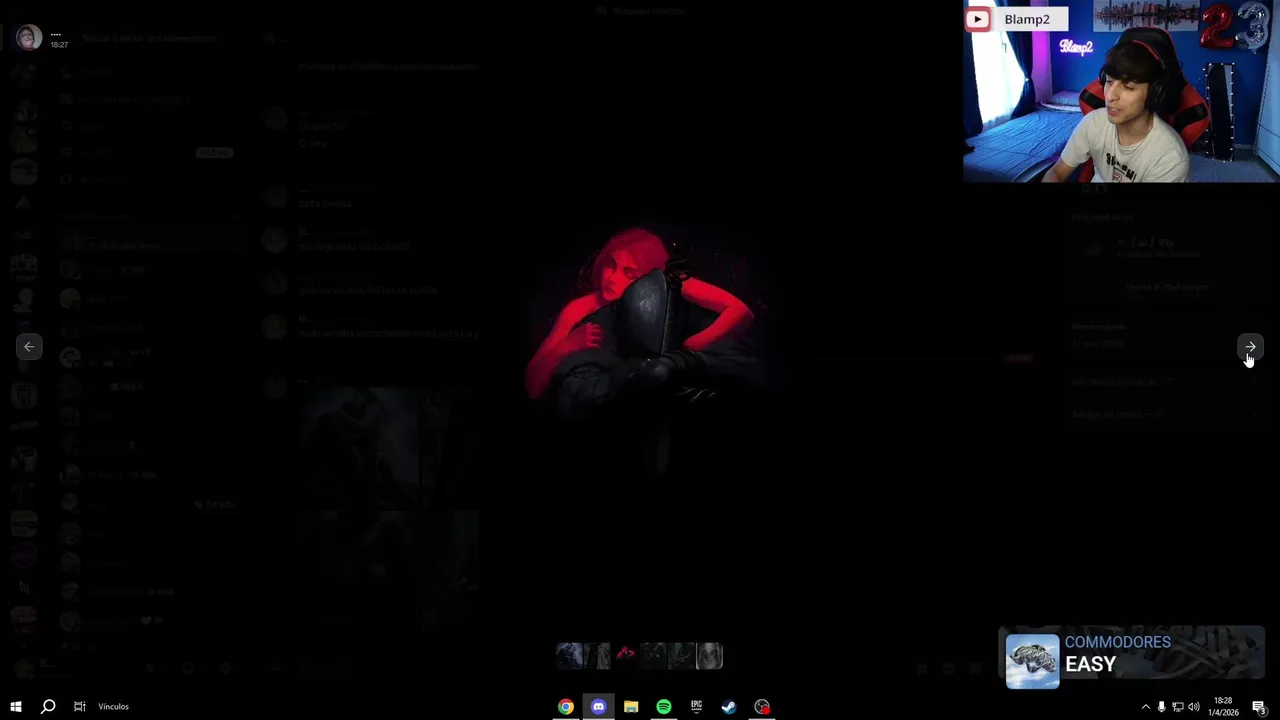Show hidden system tray icons
Image resolution: width=1280 pixels, height=720 pixels.
coord(1146,707)
